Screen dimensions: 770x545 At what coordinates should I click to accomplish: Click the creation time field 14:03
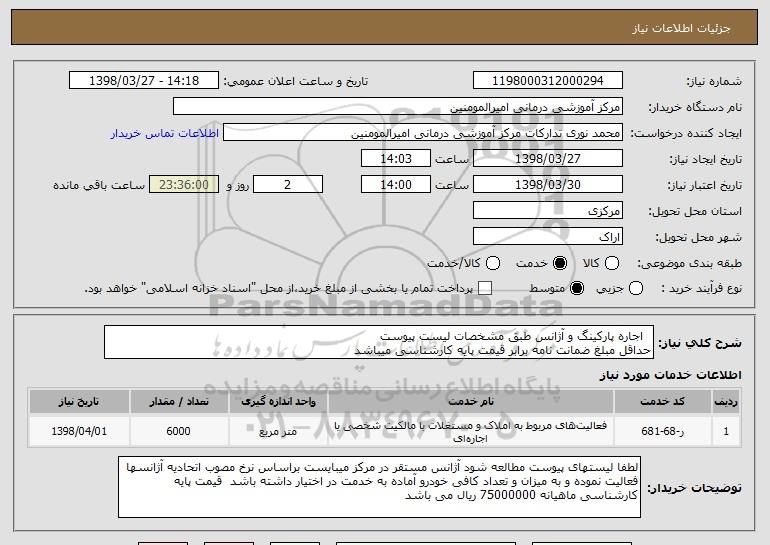(x=396, y=159)
